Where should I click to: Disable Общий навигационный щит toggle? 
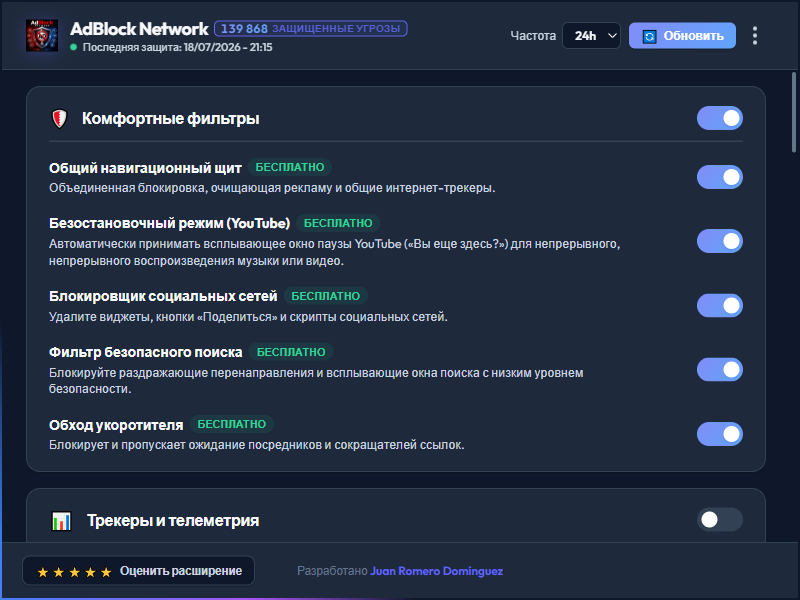click(x=719, y=177)
